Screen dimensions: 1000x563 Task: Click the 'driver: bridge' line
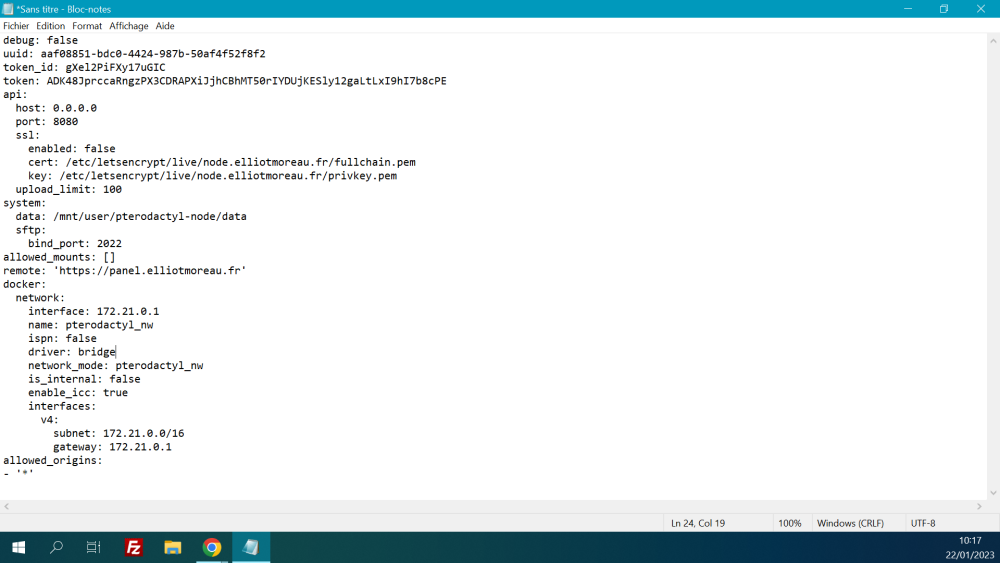tap(71, 352)
